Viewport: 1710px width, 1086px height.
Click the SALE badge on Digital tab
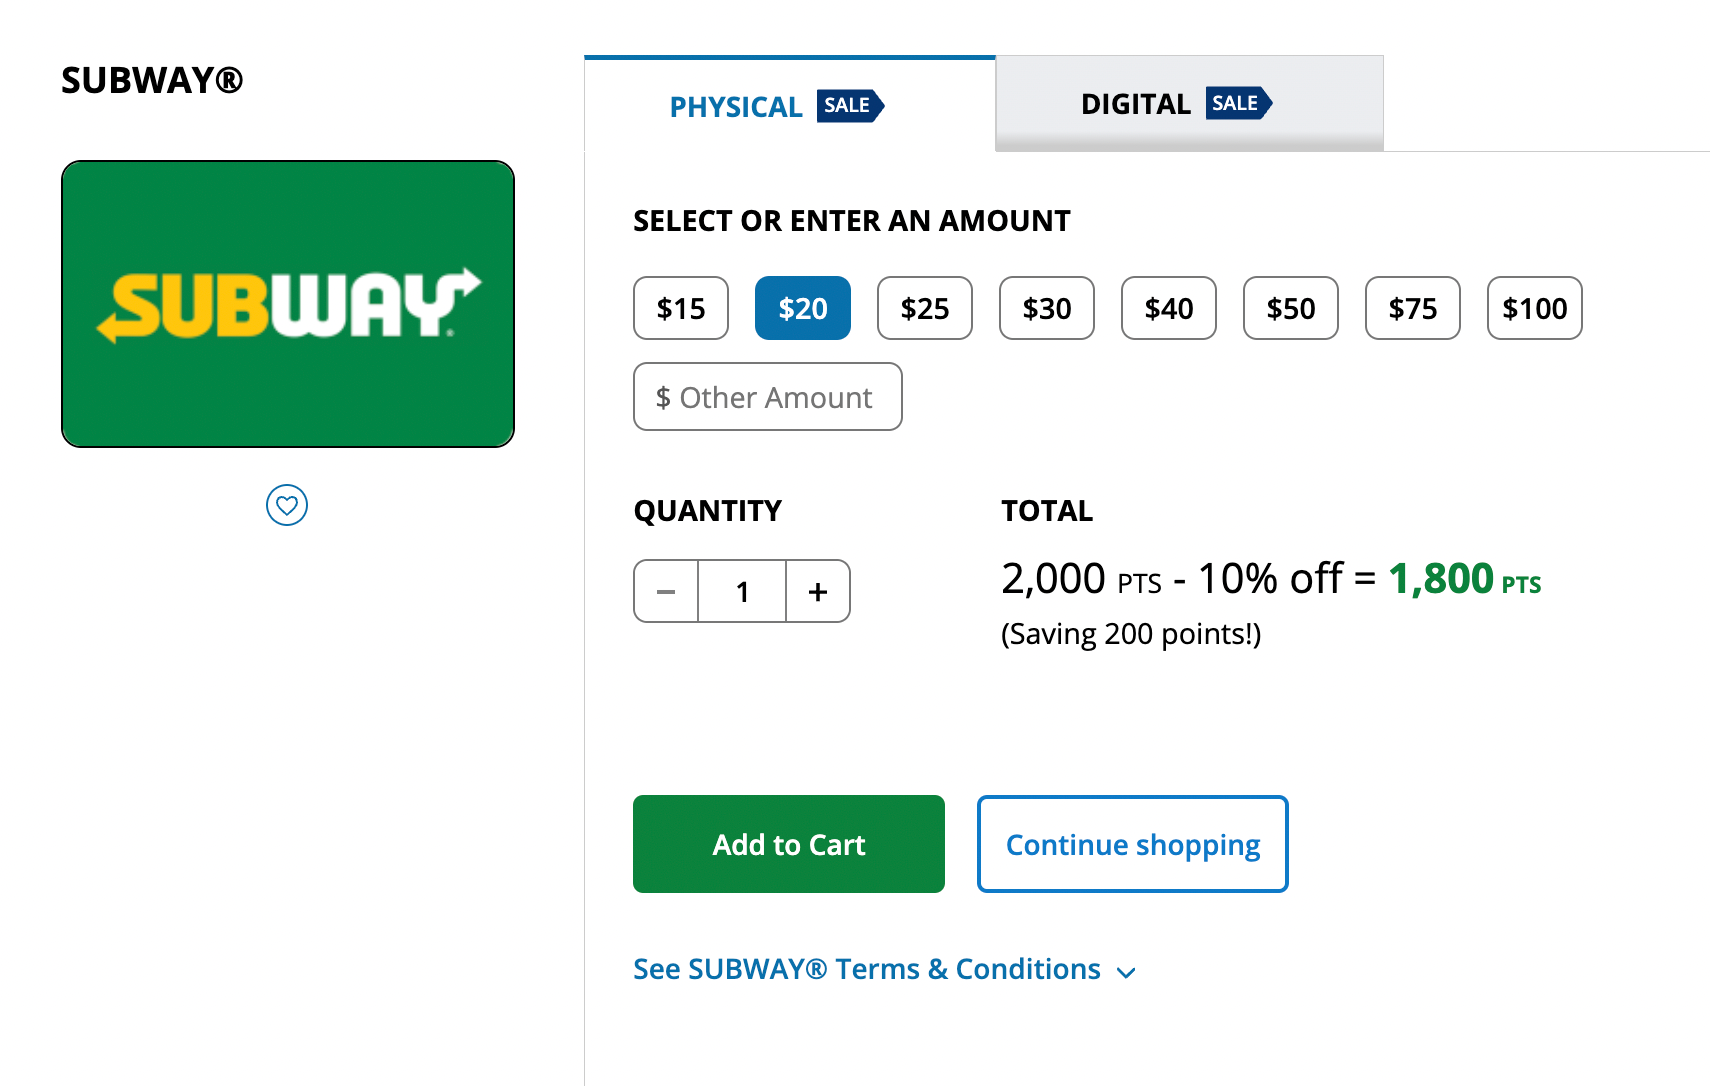[x=1238, y=103]
